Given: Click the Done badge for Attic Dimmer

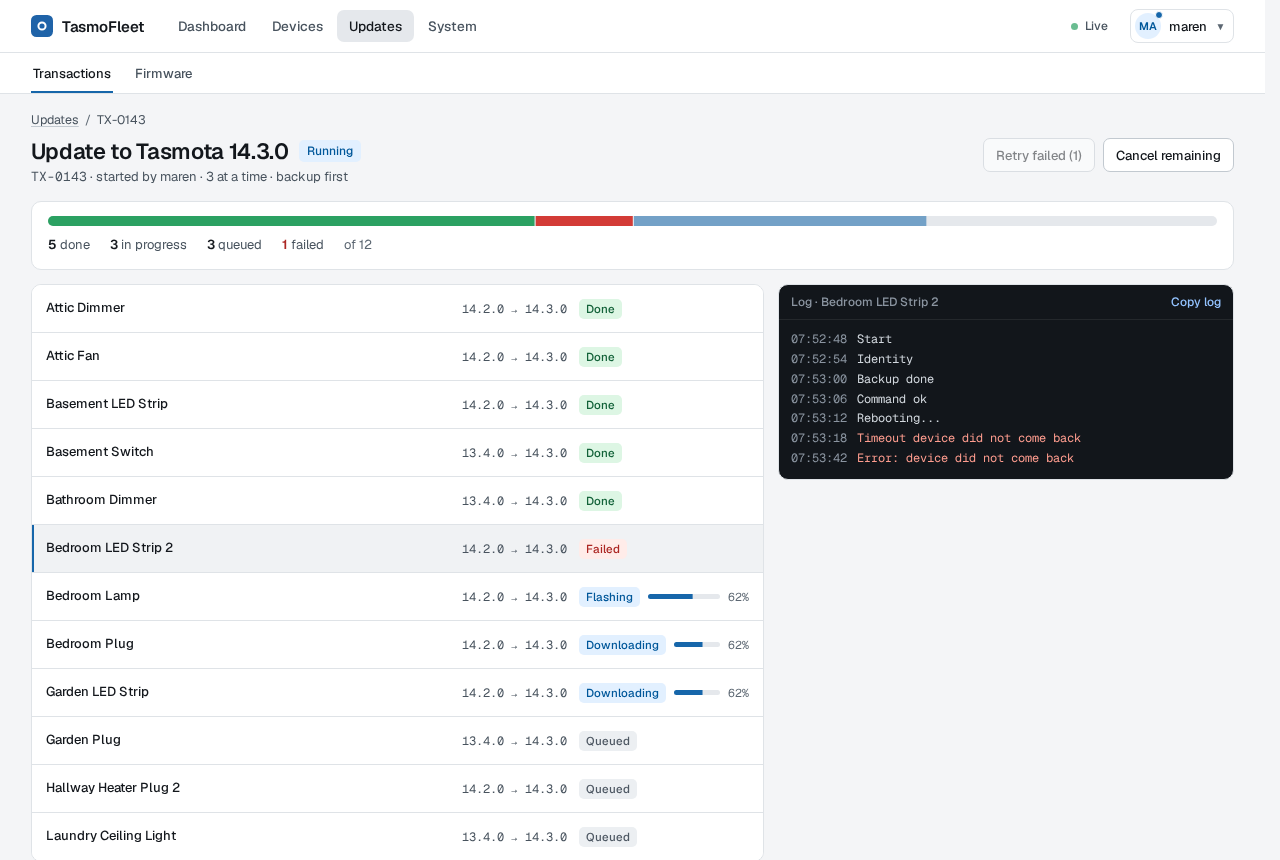Looking at the screenshot, I should tap(600, 309).
